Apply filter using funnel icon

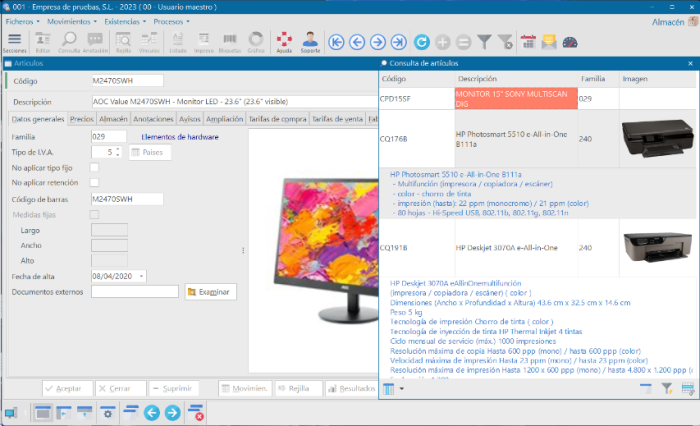[484, 42]
